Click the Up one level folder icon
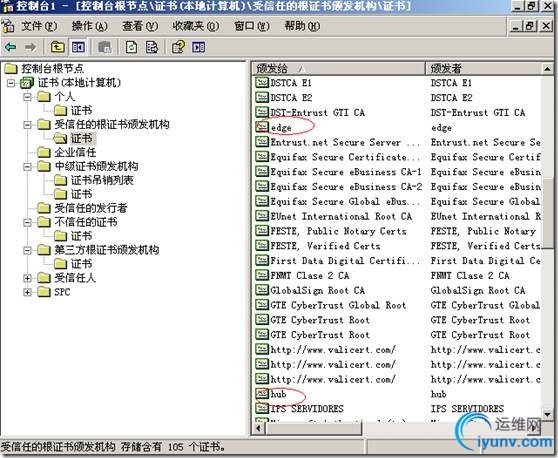This screenshot has height=458, width=558. 57,47
